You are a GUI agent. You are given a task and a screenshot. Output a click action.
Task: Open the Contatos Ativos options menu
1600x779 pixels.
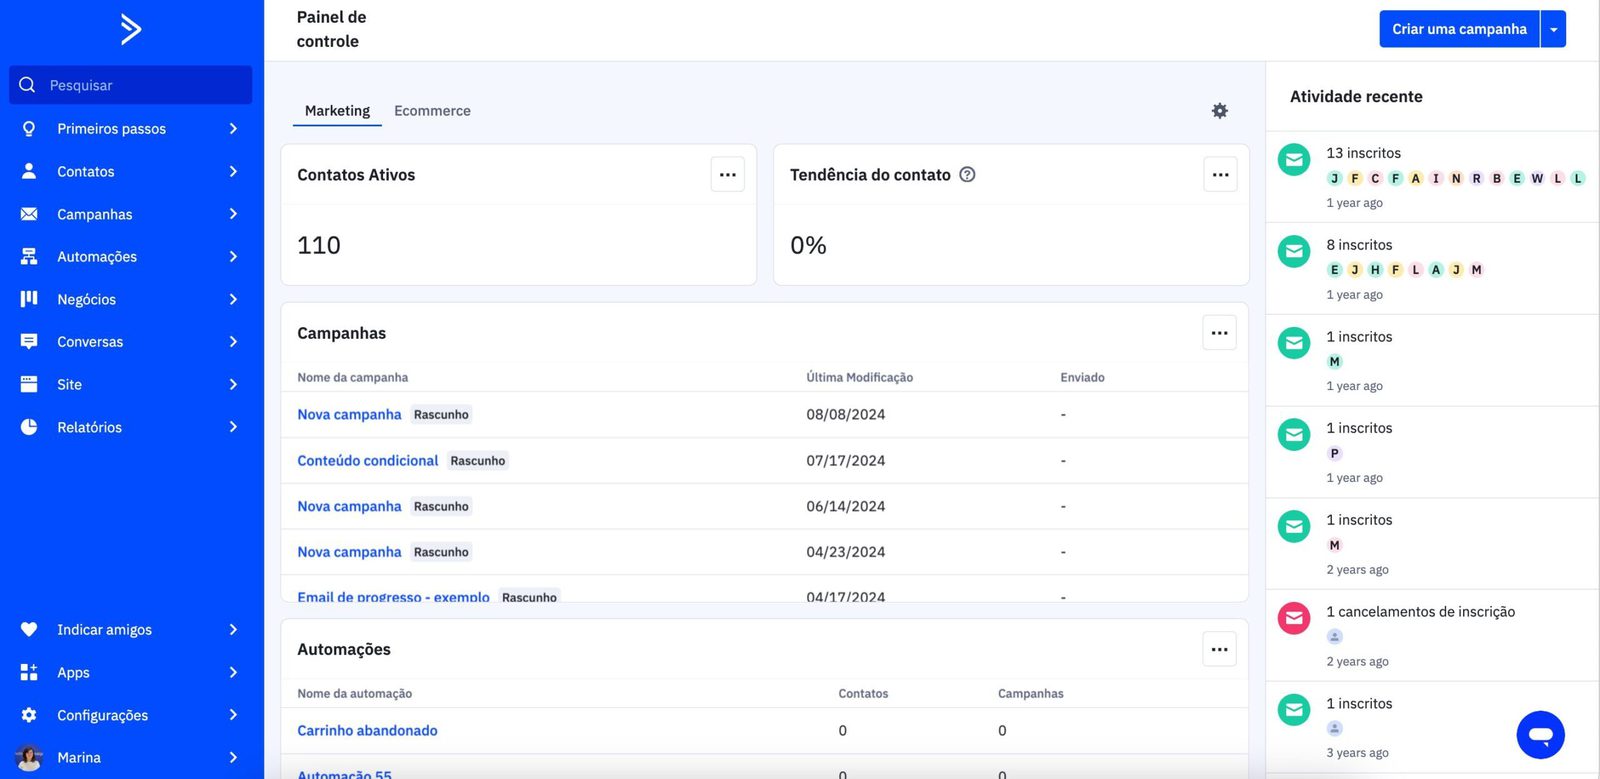point(727,175)
